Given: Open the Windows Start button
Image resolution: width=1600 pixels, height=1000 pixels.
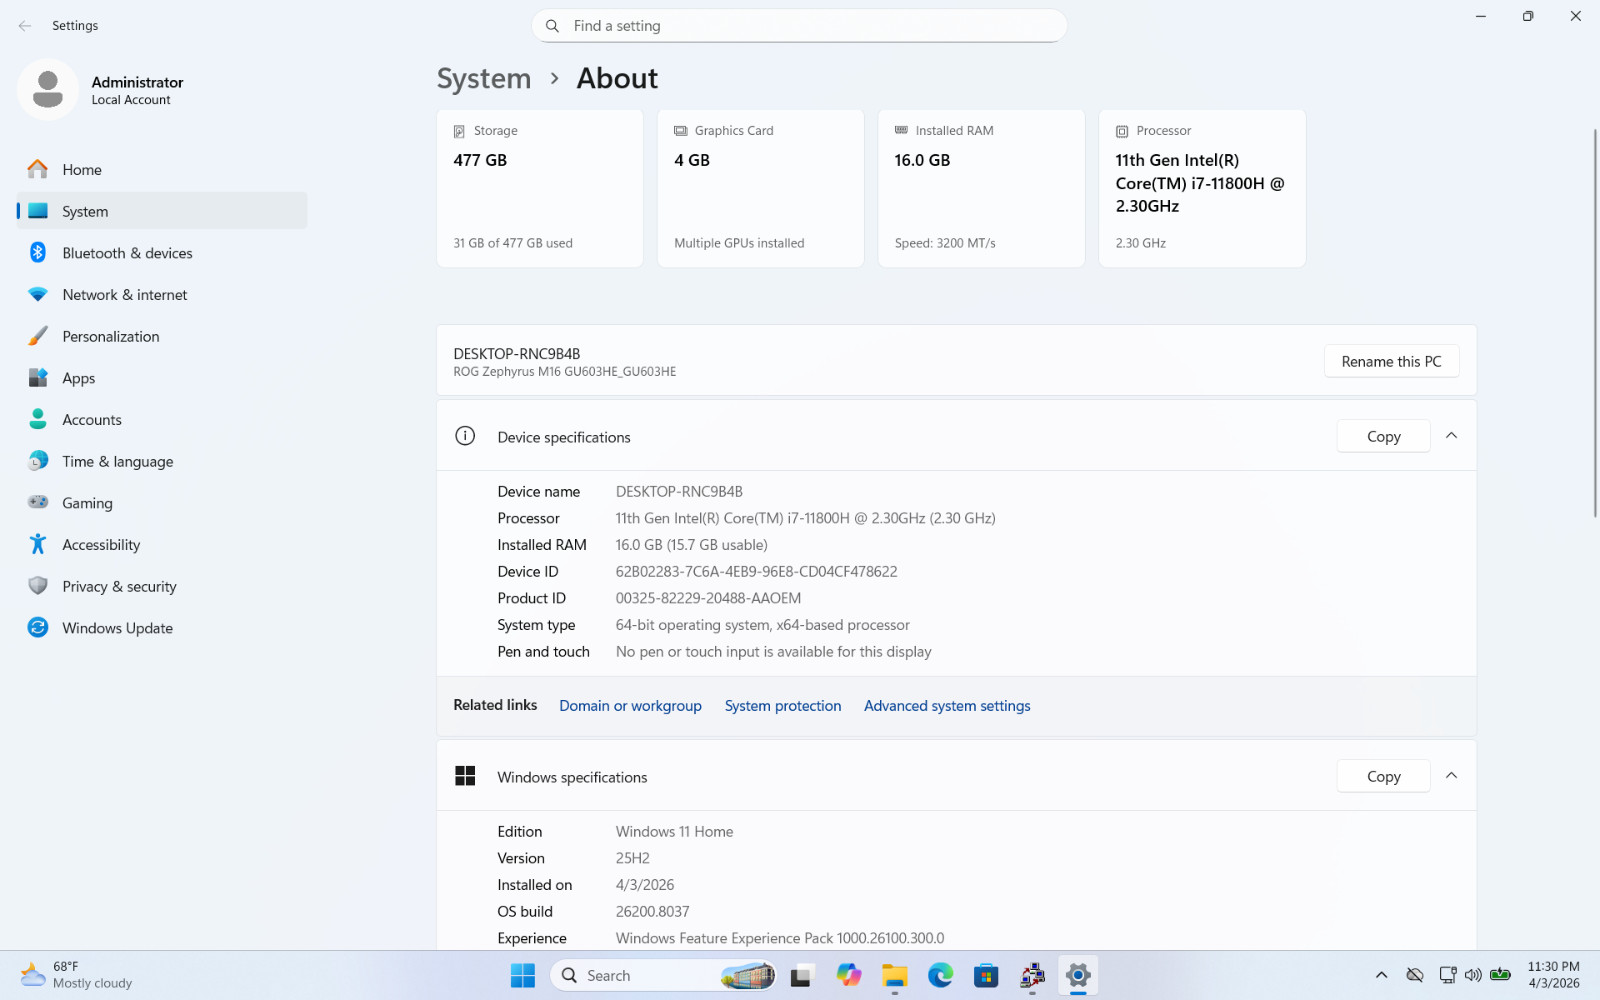Looking at the screenshot, I should pos(523,975).
